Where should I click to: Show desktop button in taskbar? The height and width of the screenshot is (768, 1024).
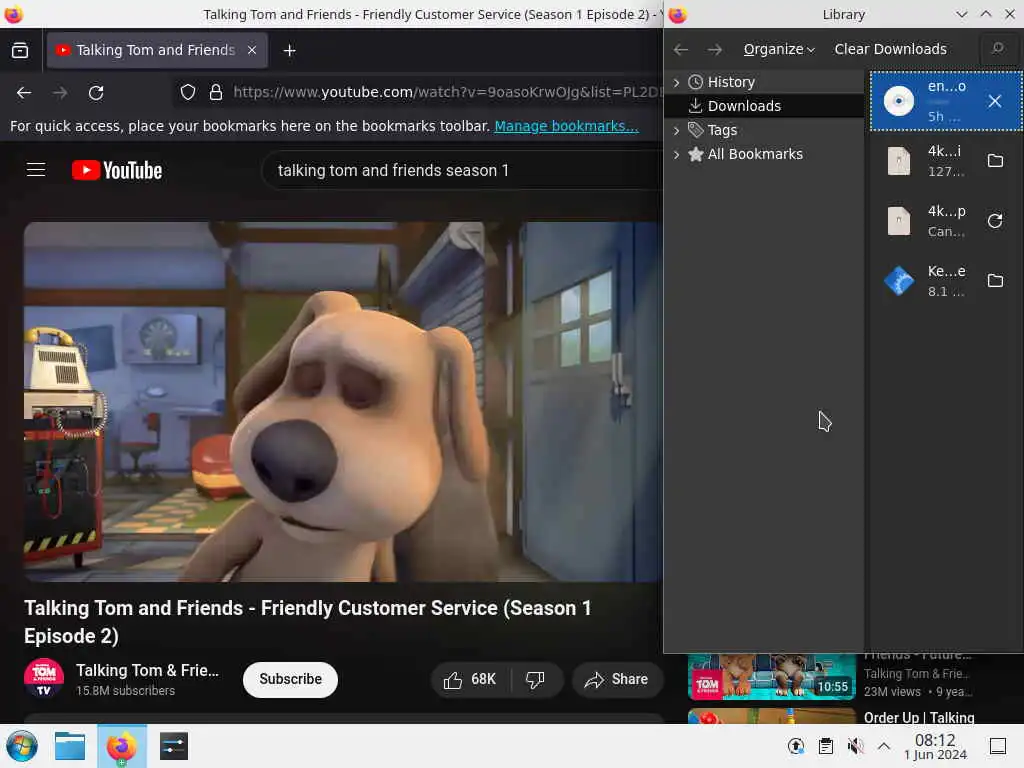pyautogui.click(x=998, y=746)
